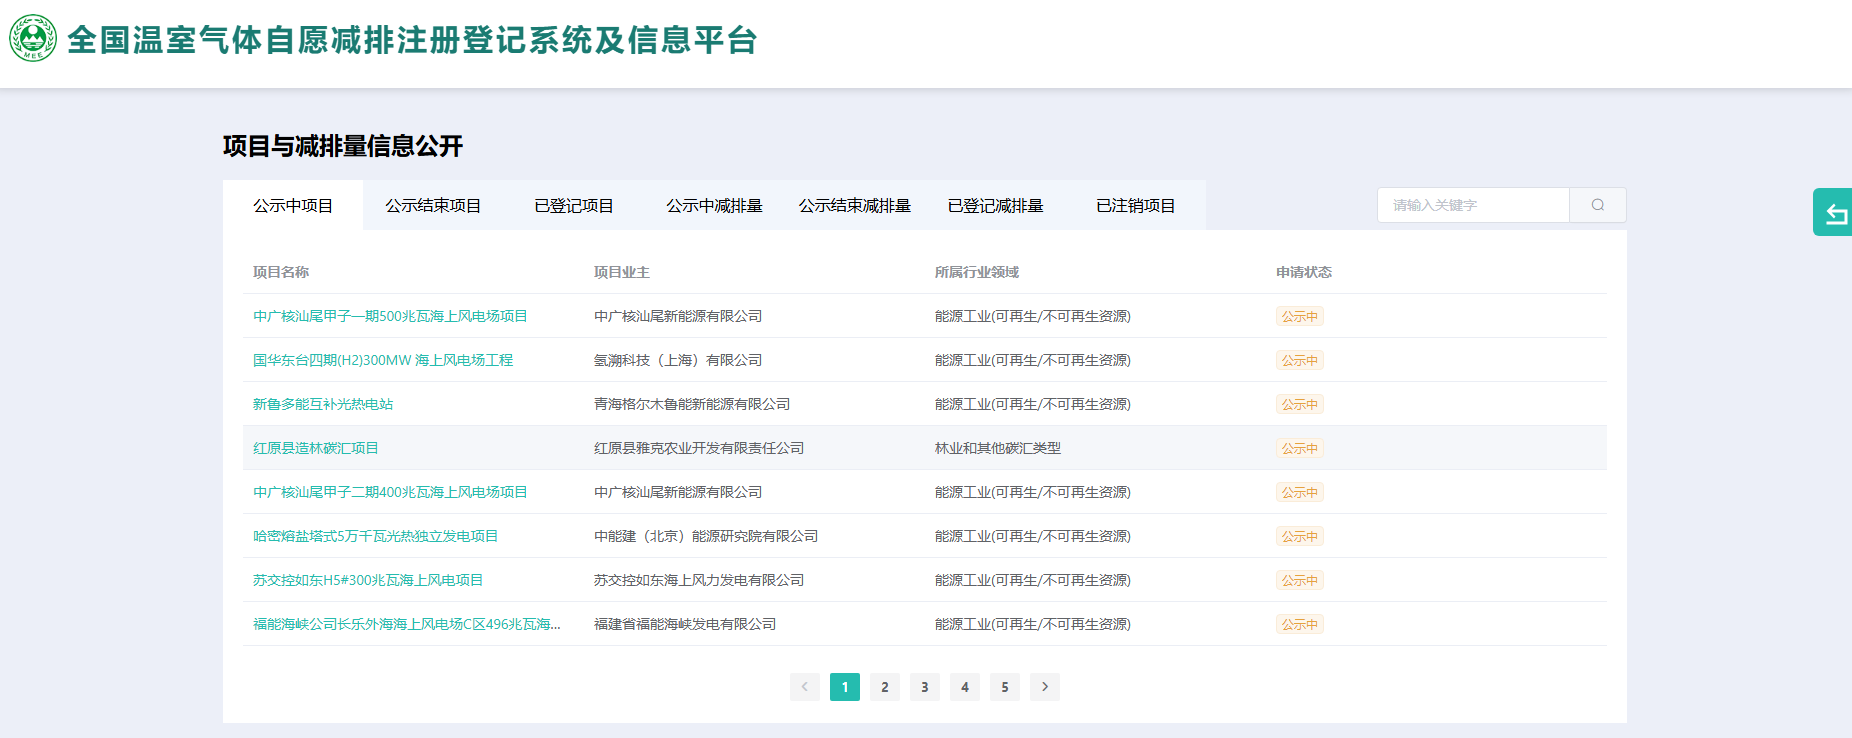Switch to 公示结束项目 tab
This screenshot has height=738, width=1852.
433,205
